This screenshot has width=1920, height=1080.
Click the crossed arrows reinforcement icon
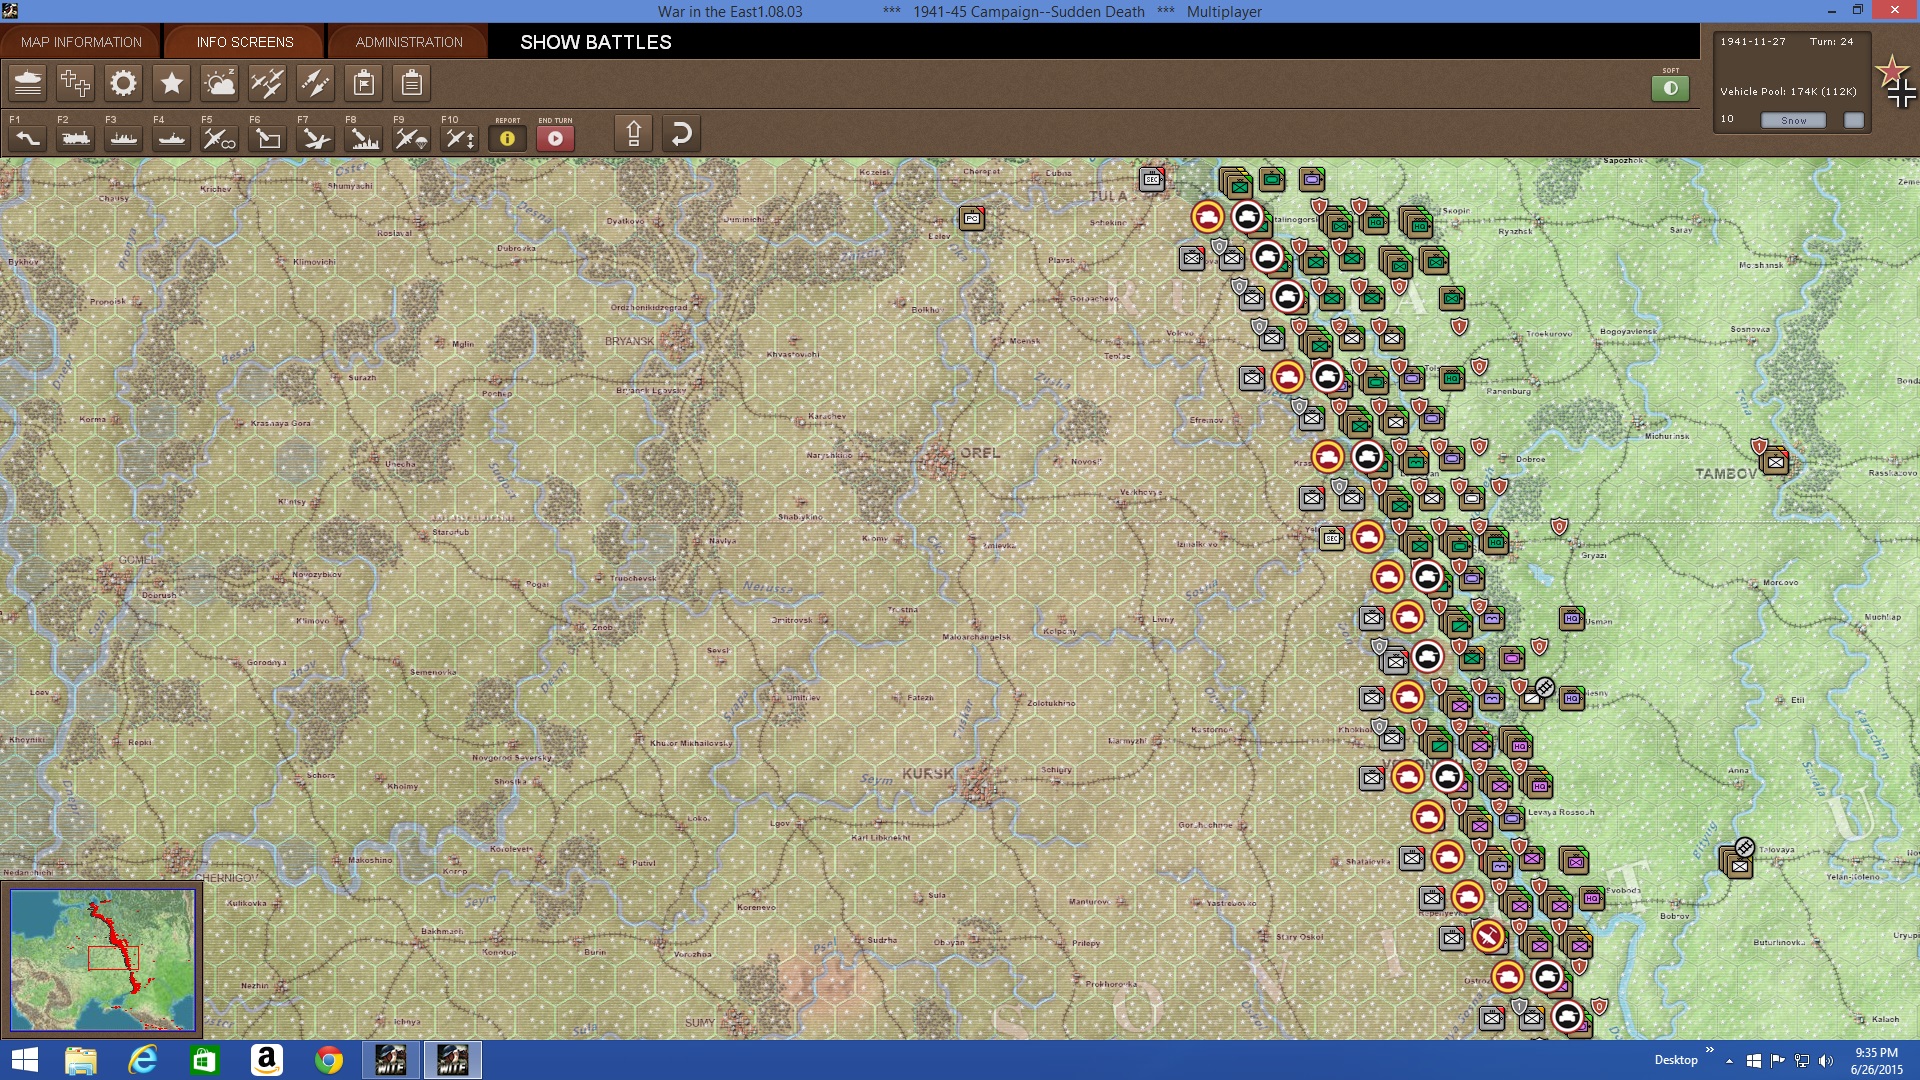(315, 83)
